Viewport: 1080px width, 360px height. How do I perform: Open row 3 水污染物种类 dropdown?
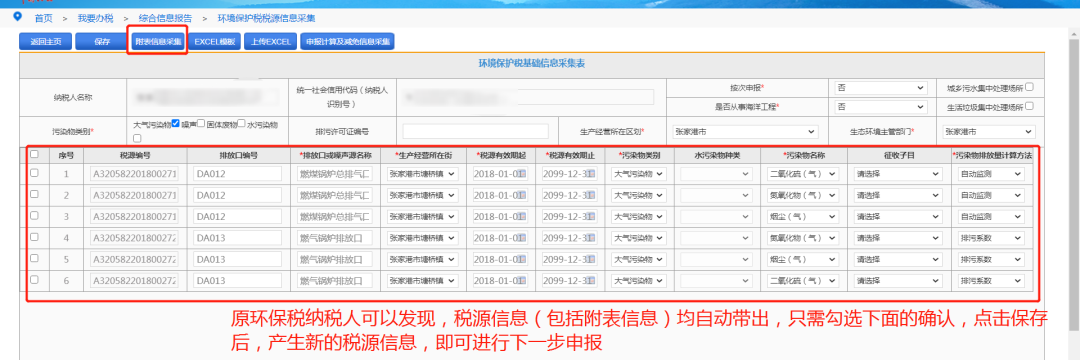tap(716, 217)
